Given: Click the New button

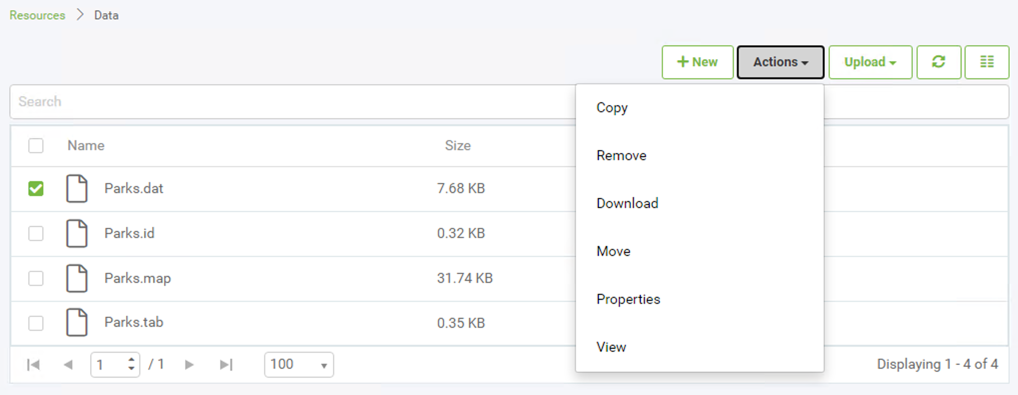Looking at the screenshot, I should pyautogui.click(x=698, y=62).
